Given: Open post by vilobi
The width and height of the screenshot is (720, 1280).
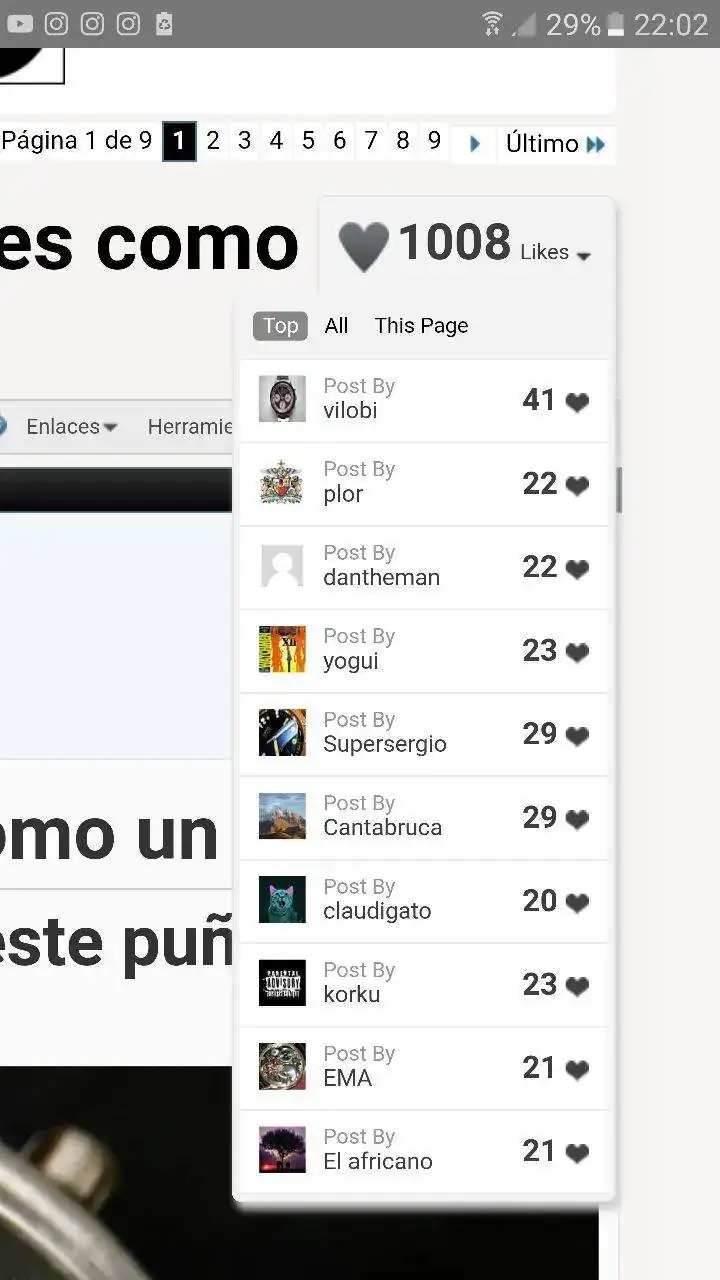Looking at the screenshot, I should tap(424, 400).
